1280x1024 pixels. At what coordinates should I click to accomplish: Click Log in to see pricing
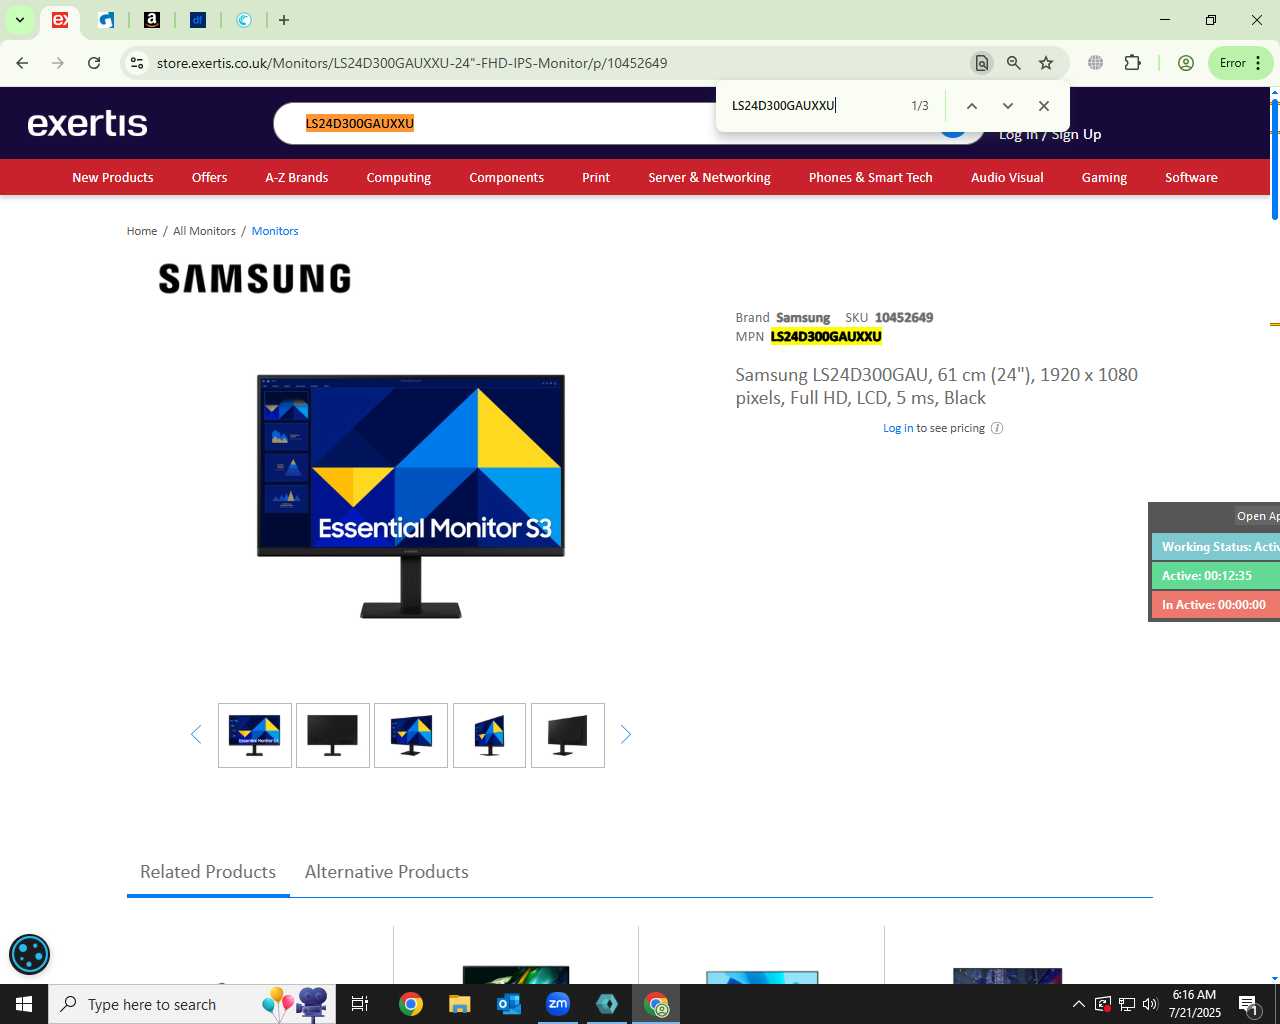pyautogui.click(x=898, y=428)
